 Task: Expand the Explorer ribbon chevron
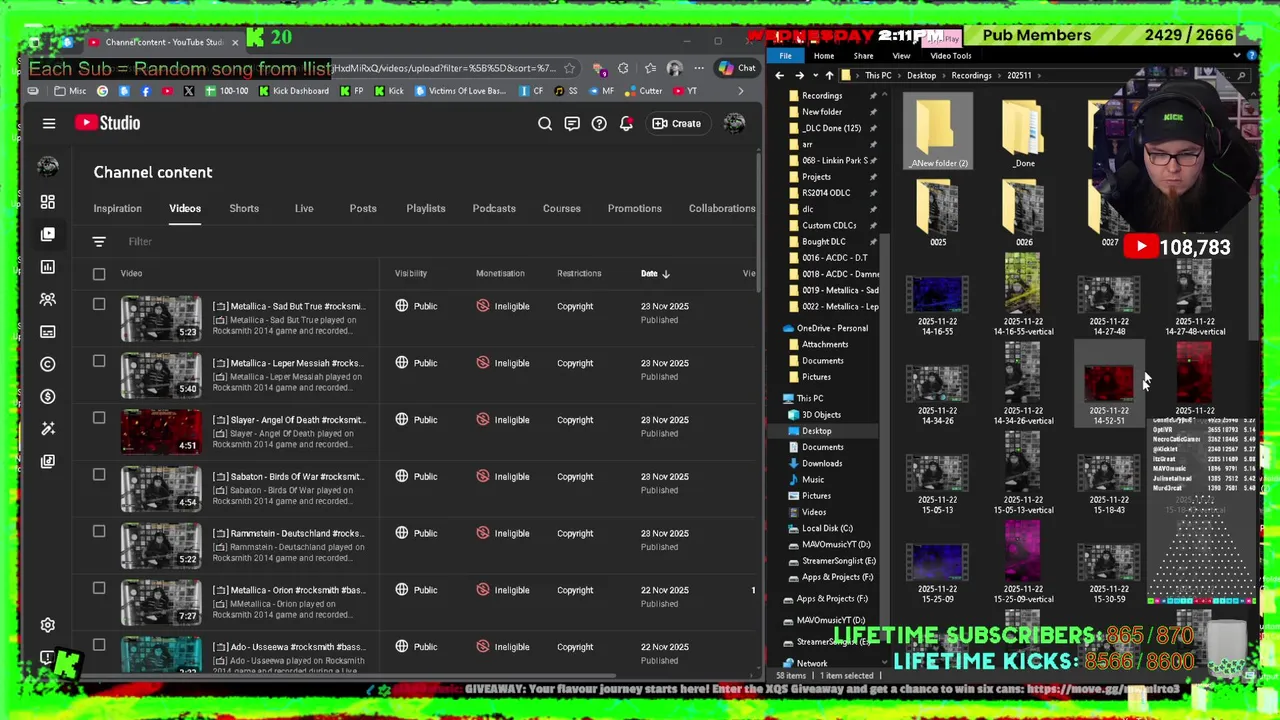(x=1237, y=56)
